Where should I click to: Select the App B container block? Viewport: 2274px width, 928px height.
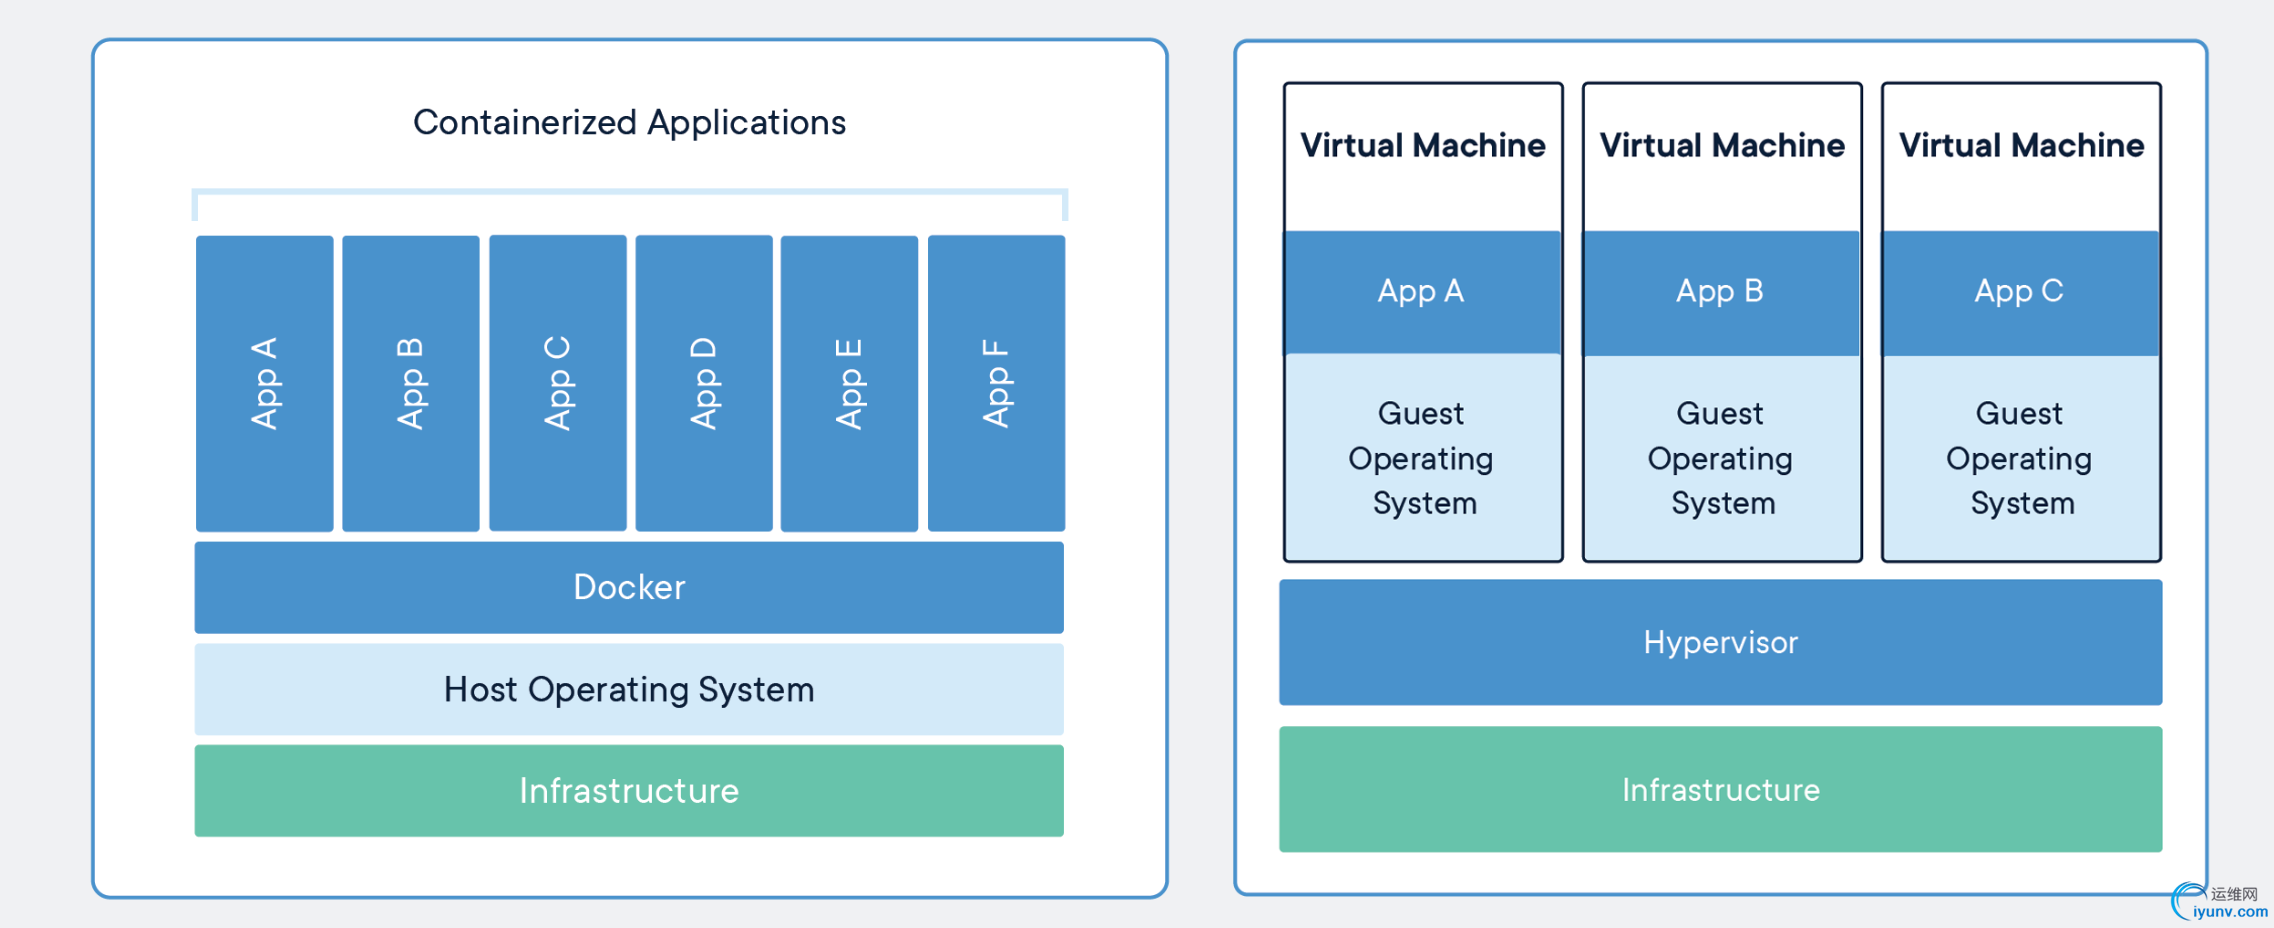click(411, 383)
